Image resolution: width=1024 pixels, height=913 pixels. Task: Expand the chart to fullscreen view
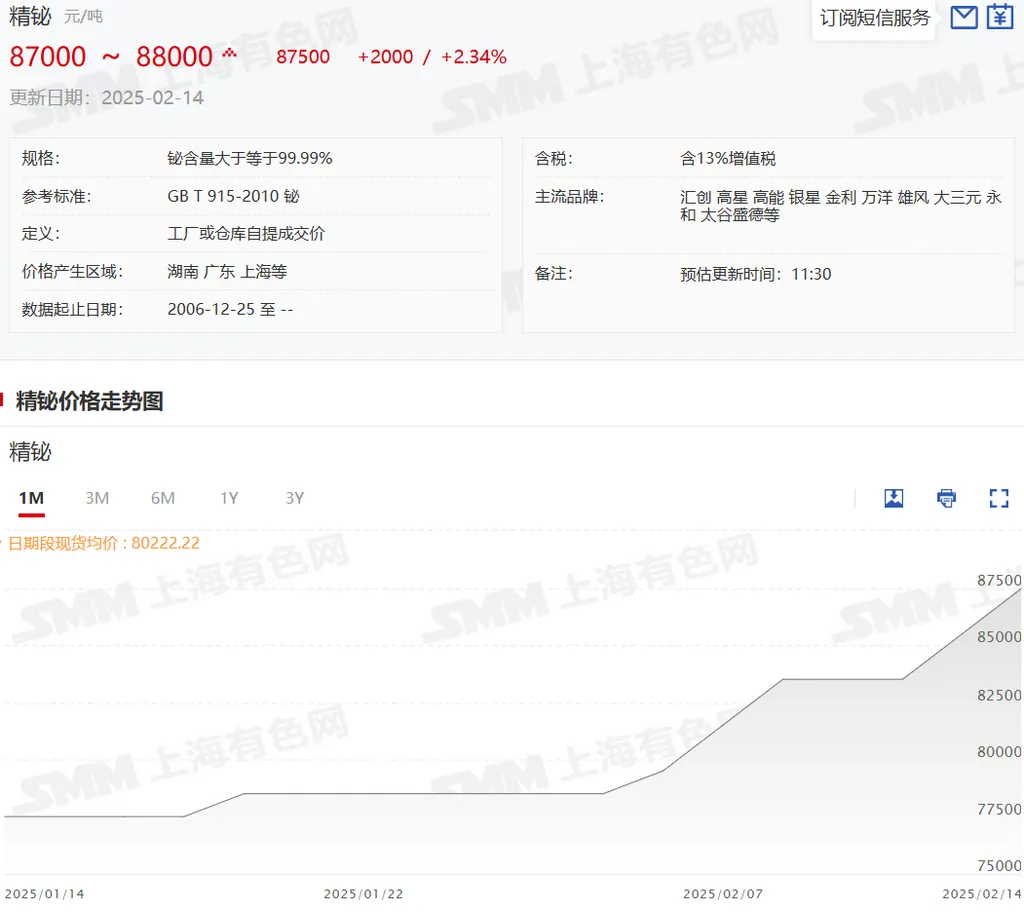[999, 498]
